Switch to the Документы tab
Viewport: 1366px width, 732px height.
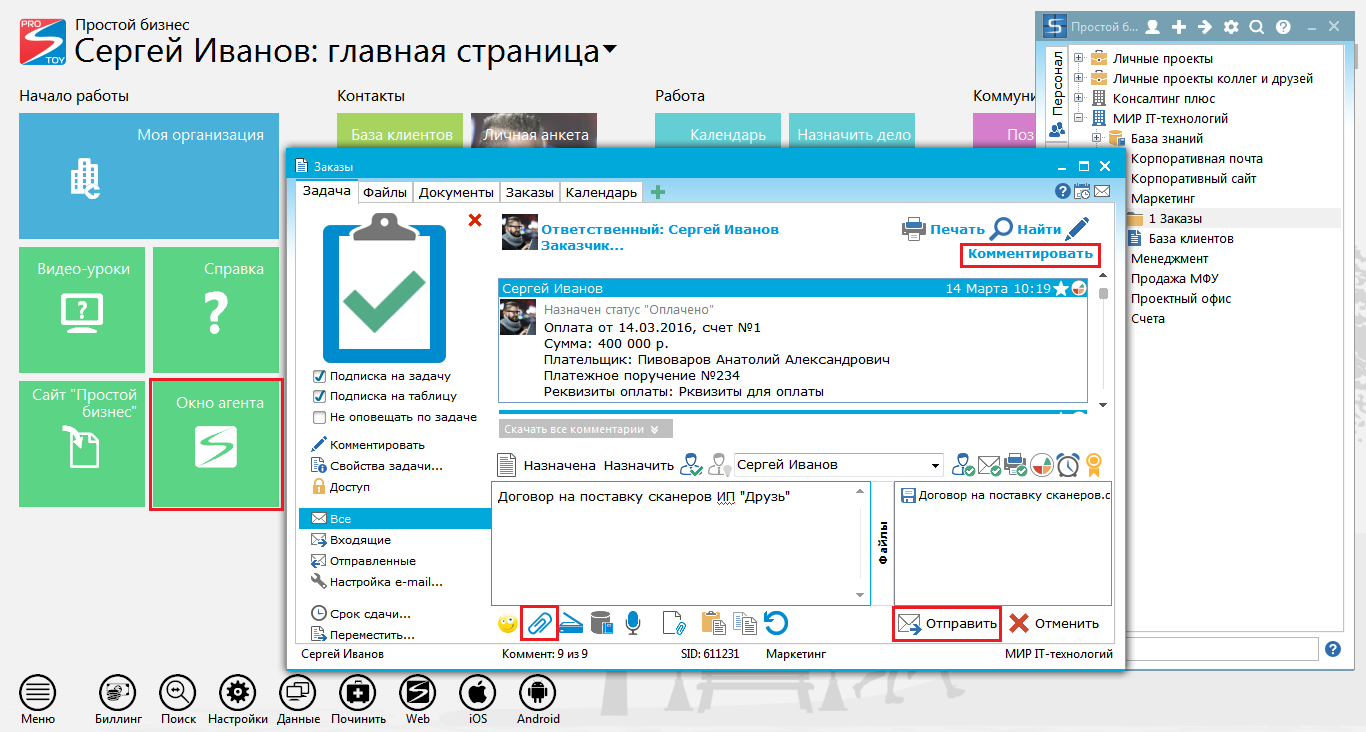[x=456, y=192]
